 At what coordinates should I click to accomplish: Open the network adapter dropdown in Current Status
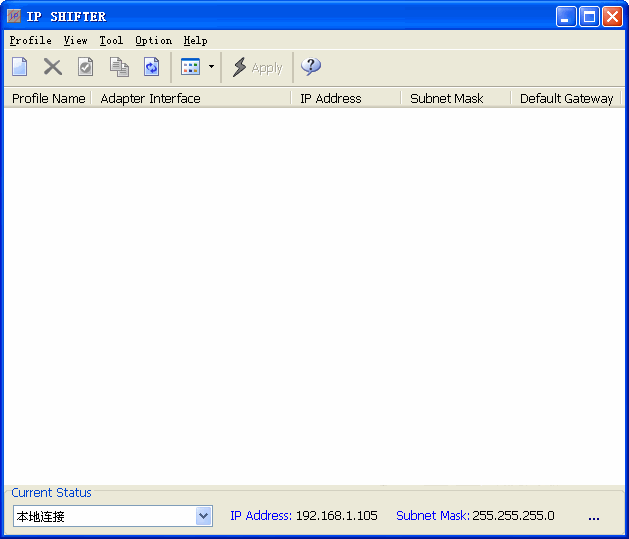point(204,516)
